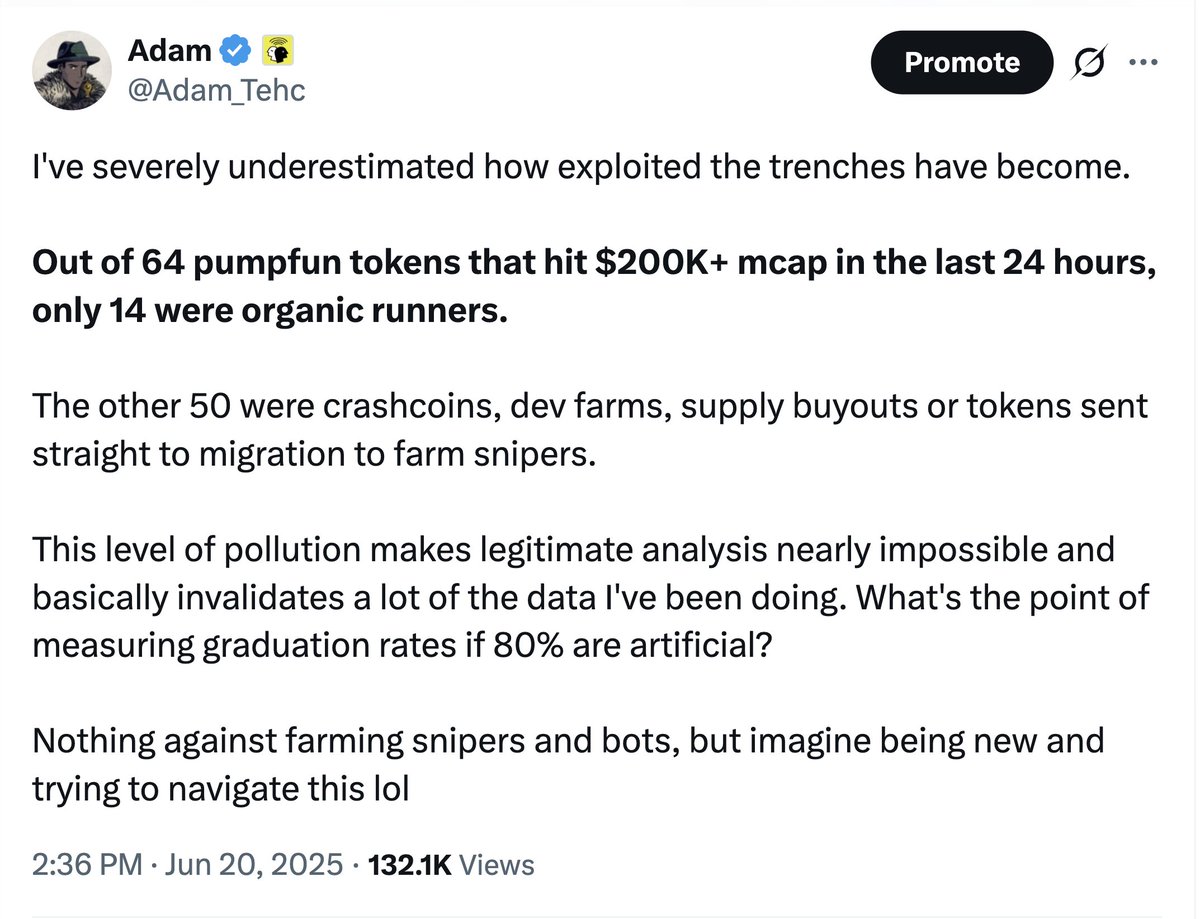Open Grok via the slashed-circle icon
This screenshot has height=919, width=1200.
[1090, 63]
